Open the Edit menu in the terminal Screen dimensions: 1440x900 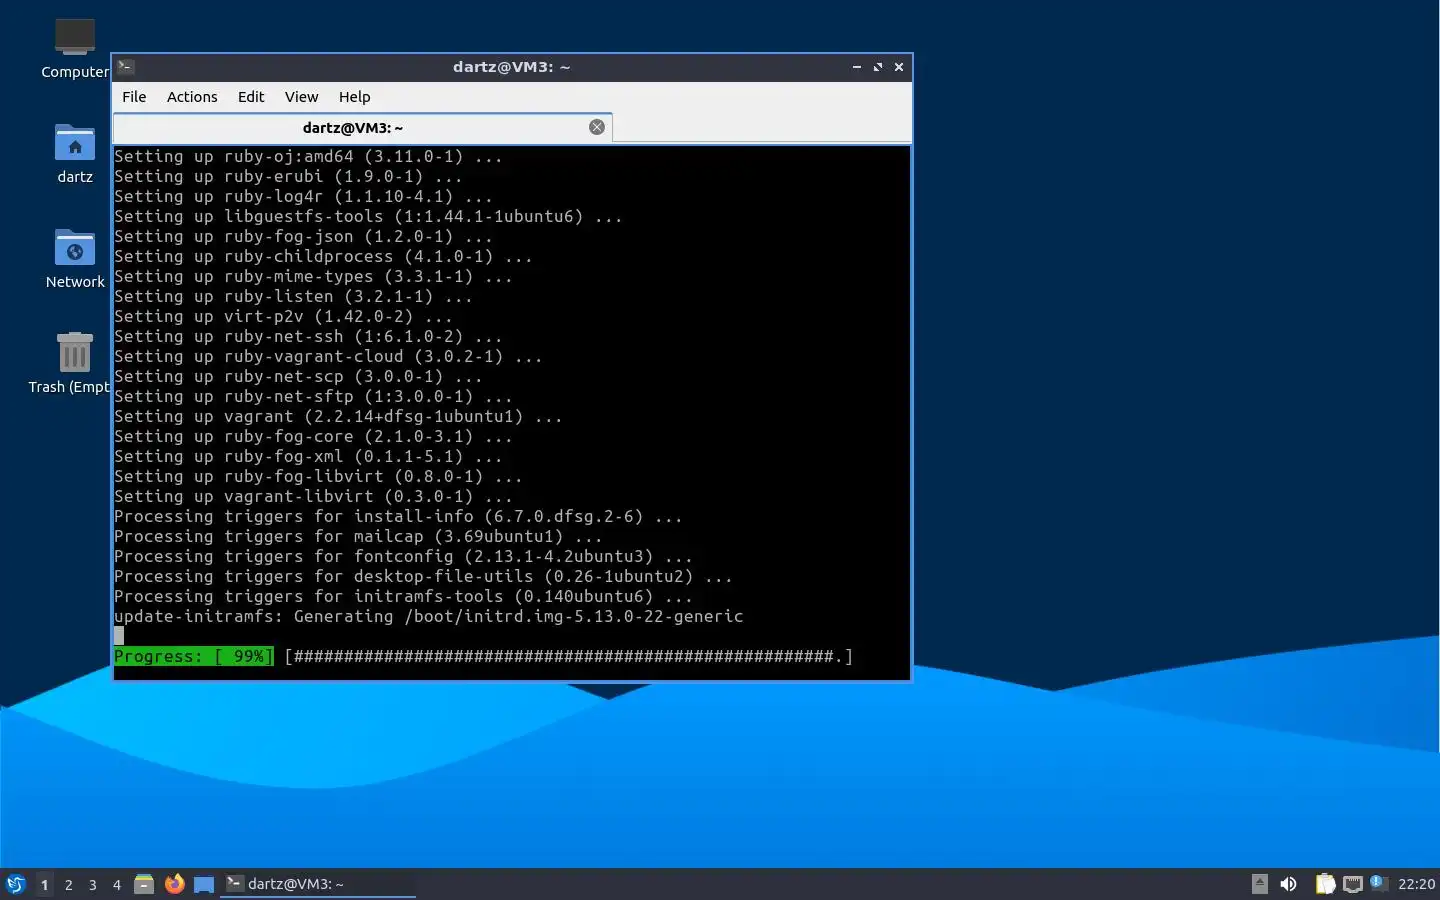(x=251, y=97)
